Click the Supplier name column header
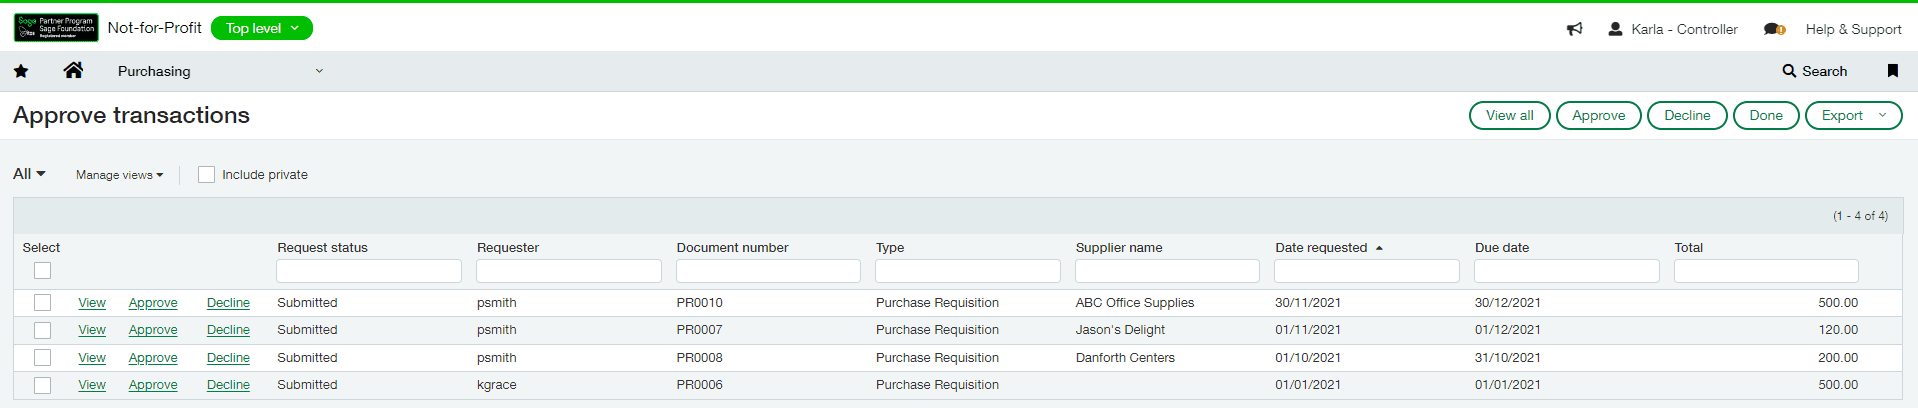 pyautogui.click(x=1119, y=248)
